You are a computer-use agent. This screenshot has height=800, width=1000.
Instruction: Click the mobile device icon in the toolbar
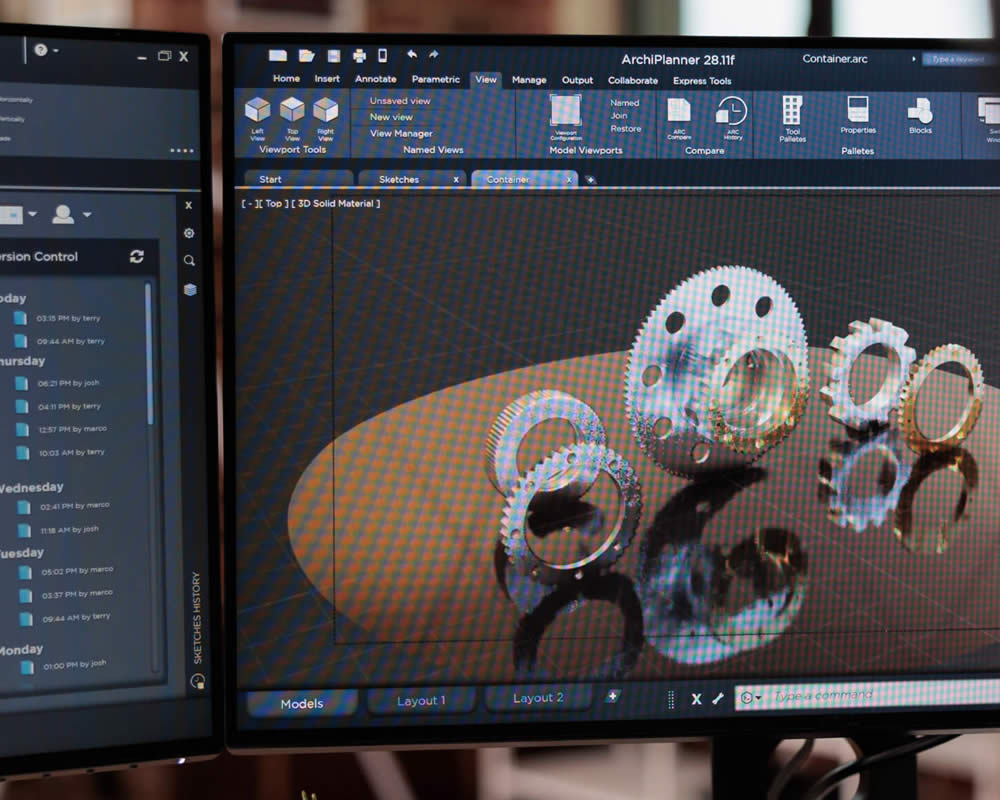[x=383, y=56]
